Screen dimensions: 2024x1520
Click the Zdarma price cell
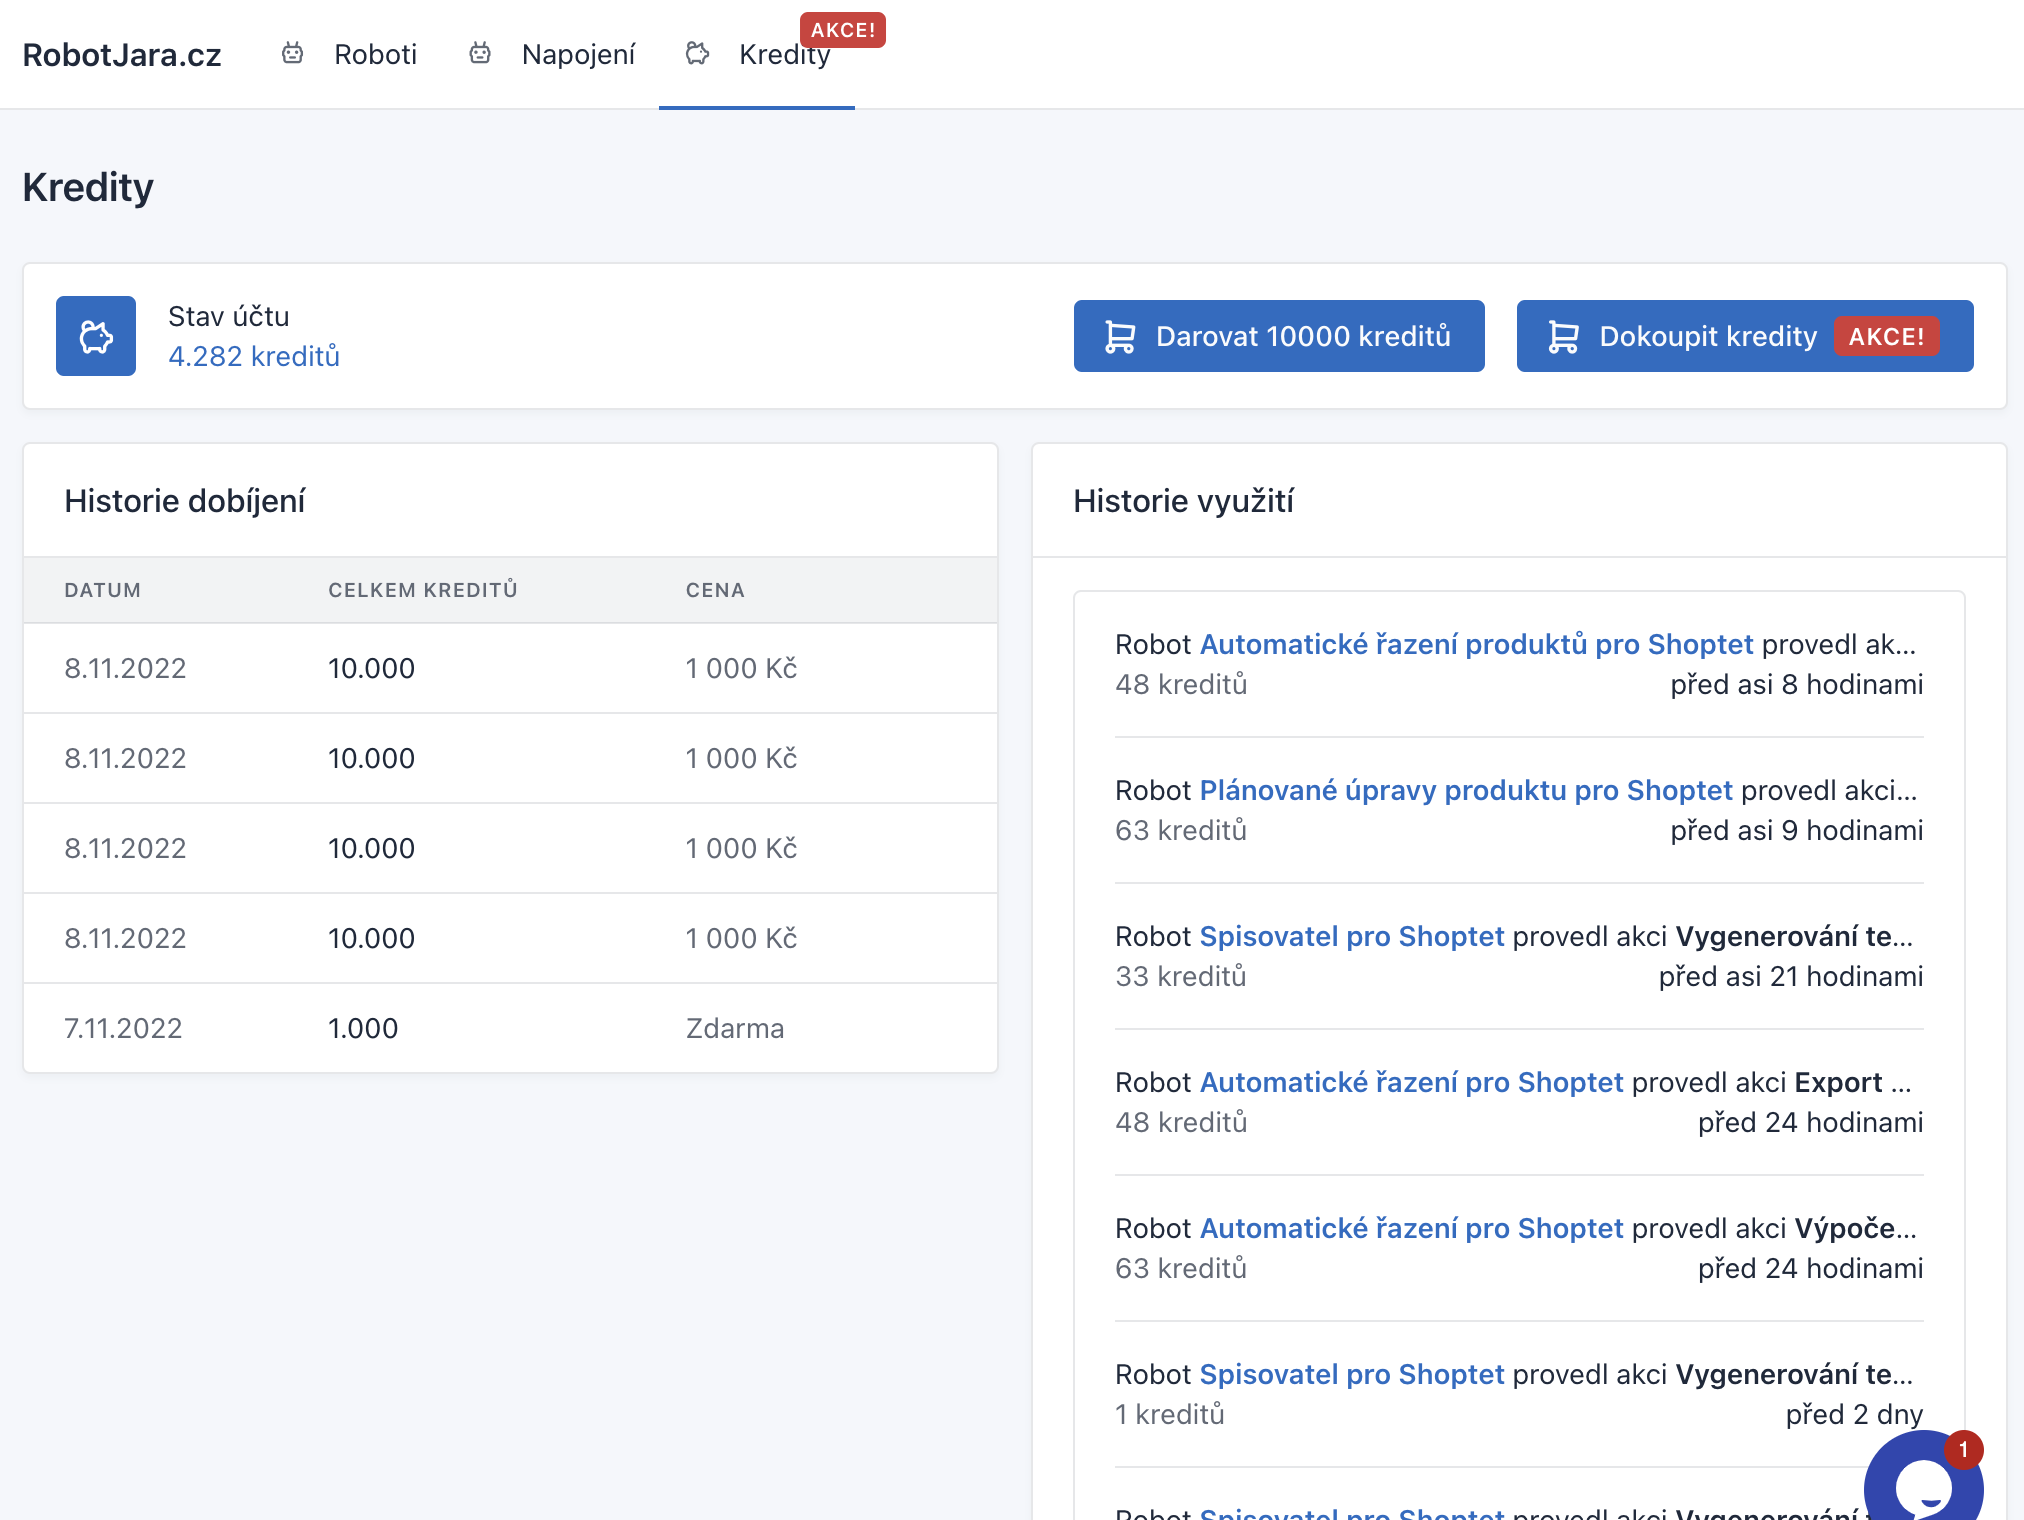tap(735, 1028)
